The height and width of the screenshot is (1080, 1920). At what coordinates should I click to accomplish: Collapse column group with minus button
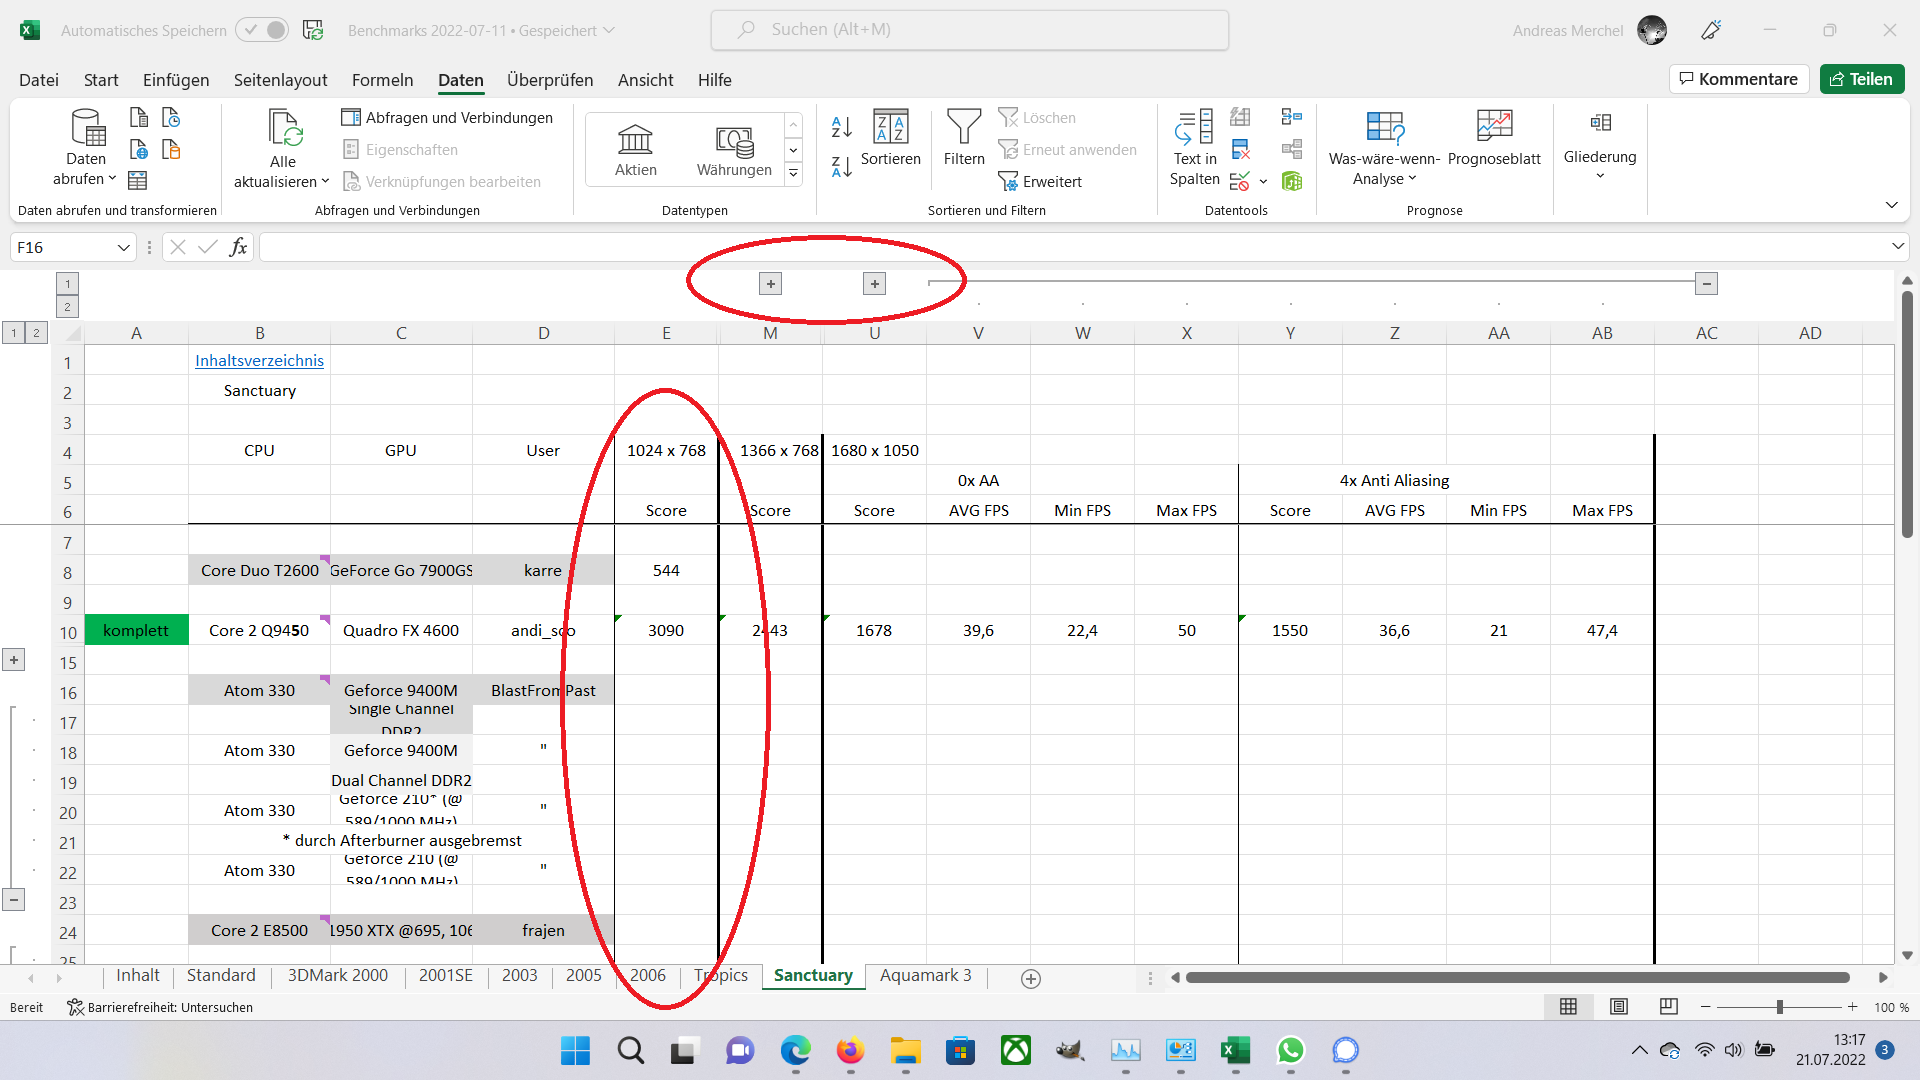(x=1706, y=284)
